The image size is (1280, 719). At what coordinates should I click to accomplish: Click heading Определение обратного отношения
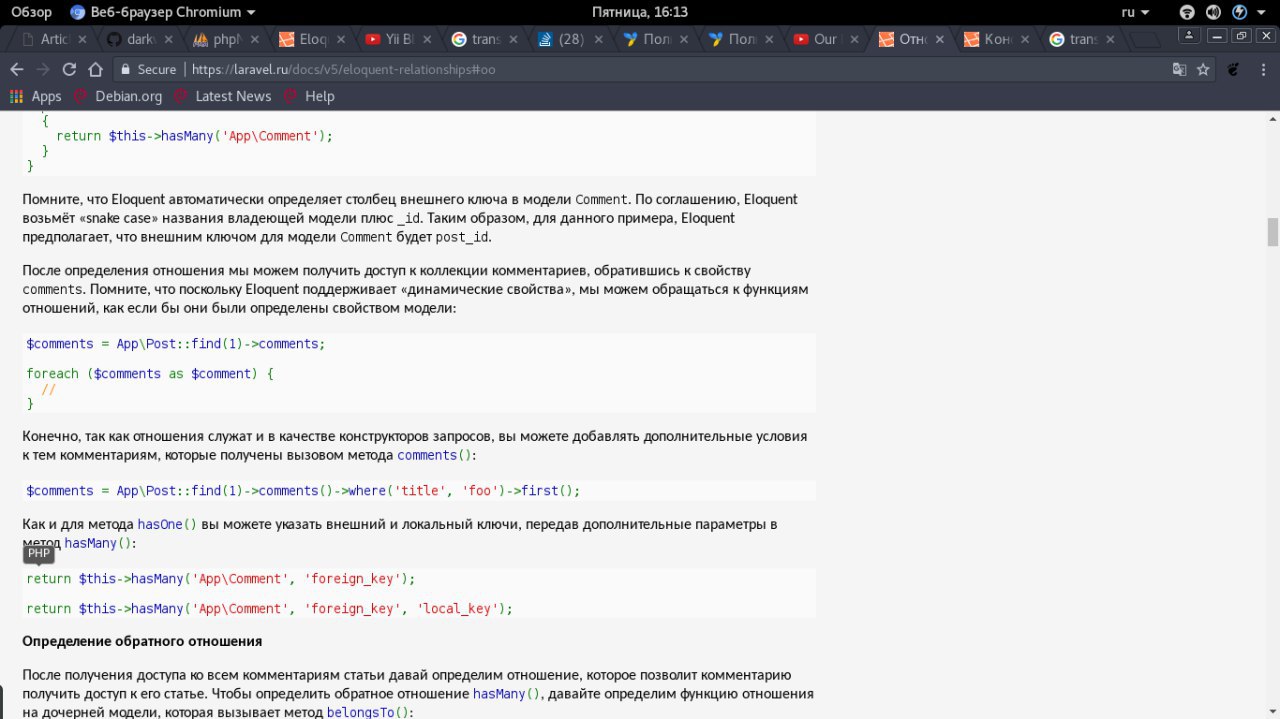click(x=142, y=641)
